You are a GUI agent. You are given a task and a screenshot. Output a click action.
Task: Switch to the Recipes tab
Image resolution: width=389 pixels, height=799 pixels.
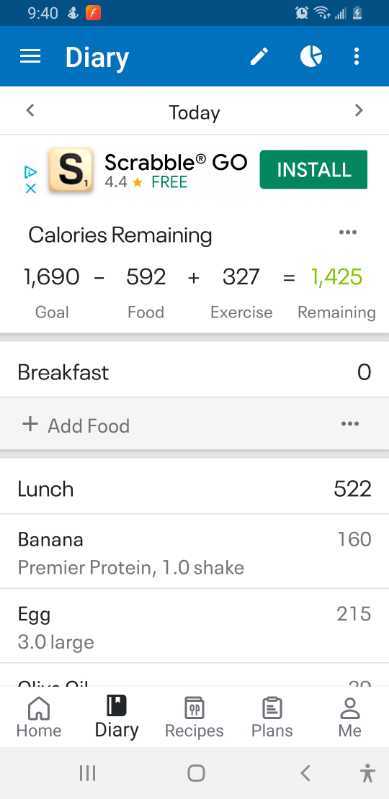[194, 717]
